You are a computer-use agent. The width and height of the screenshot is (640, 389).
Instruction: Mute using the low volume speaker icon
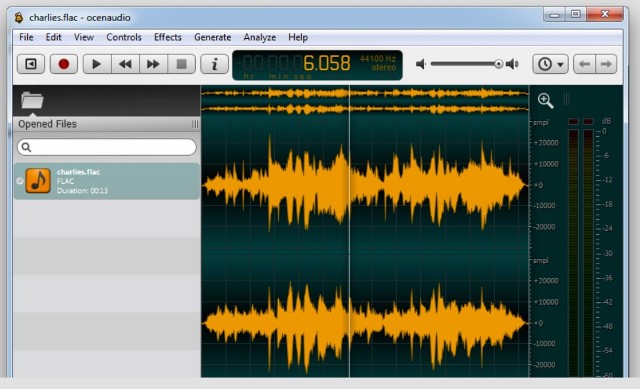(x=421, y=64)
